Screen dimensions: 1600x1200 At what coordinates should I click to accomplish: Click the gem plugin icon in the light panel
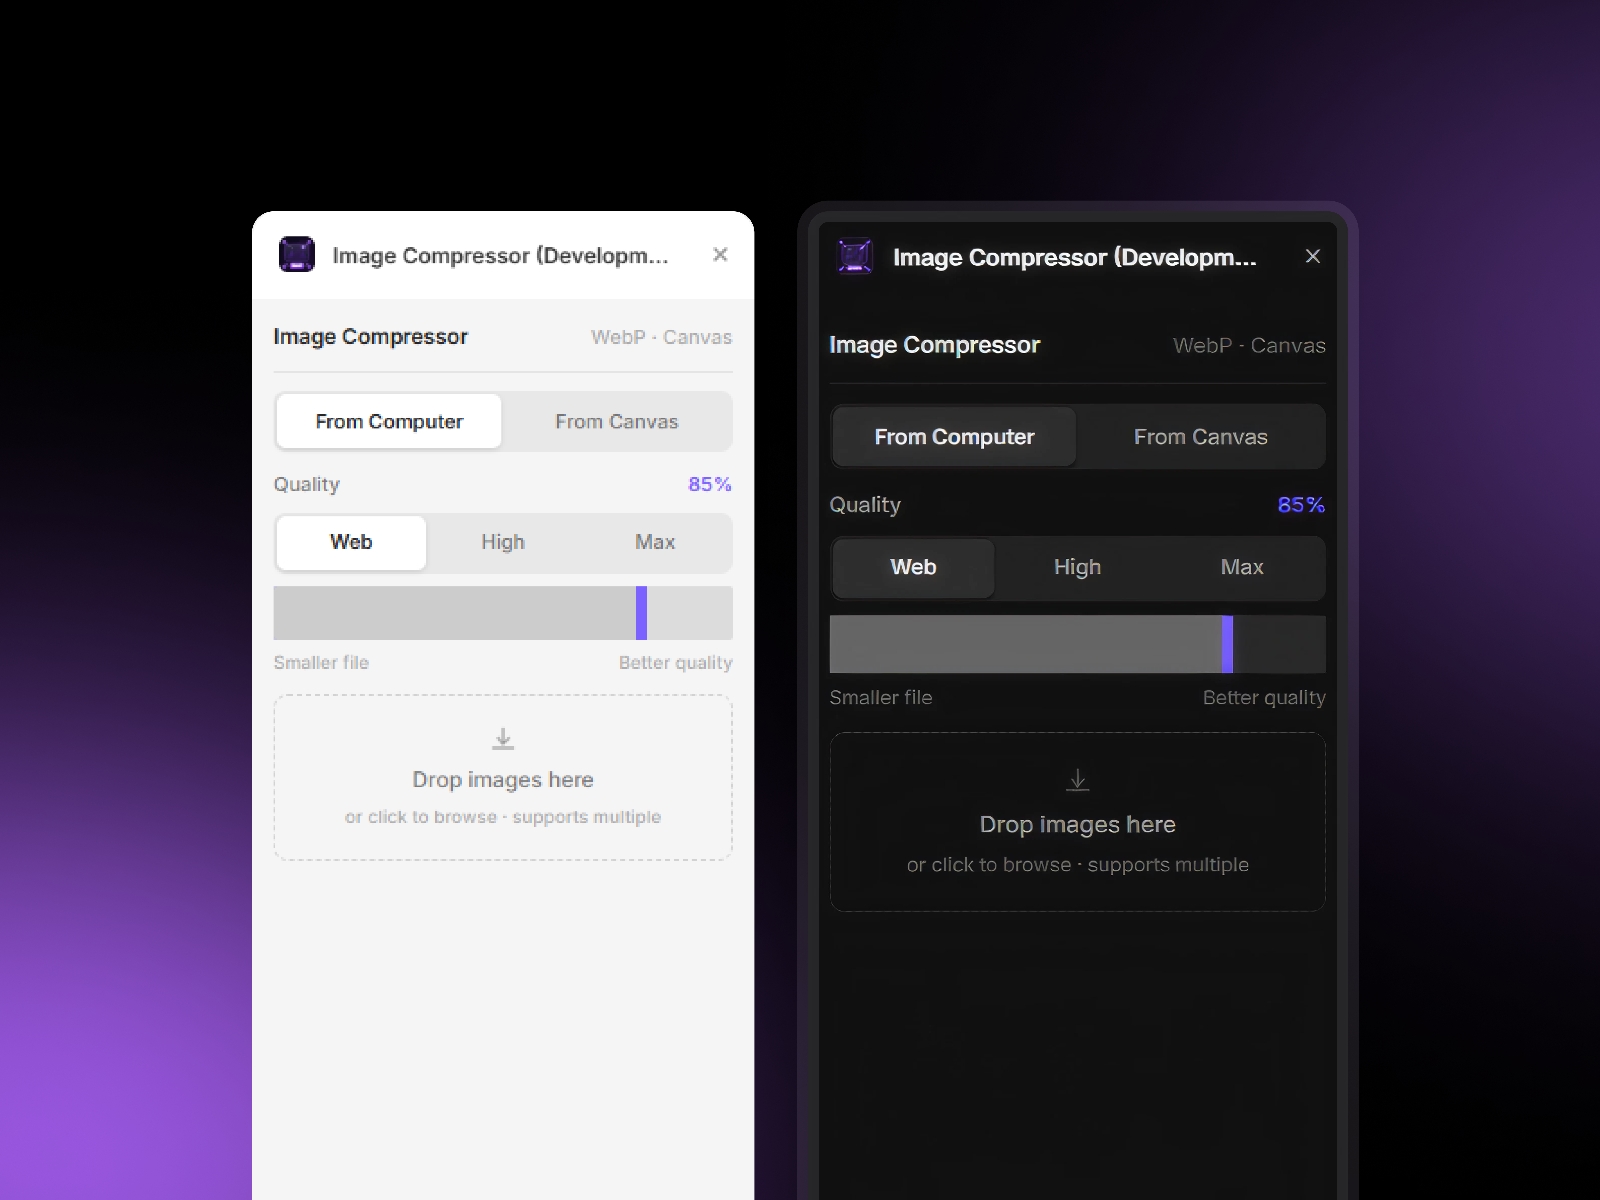coord(296,255)
